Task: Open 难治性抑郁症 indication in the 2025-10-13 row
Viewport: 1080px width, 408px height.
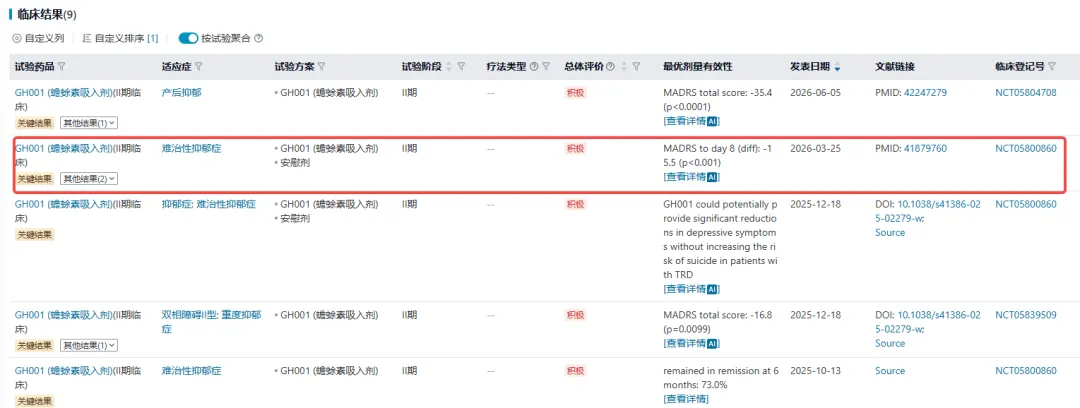Action: (191, 371)
